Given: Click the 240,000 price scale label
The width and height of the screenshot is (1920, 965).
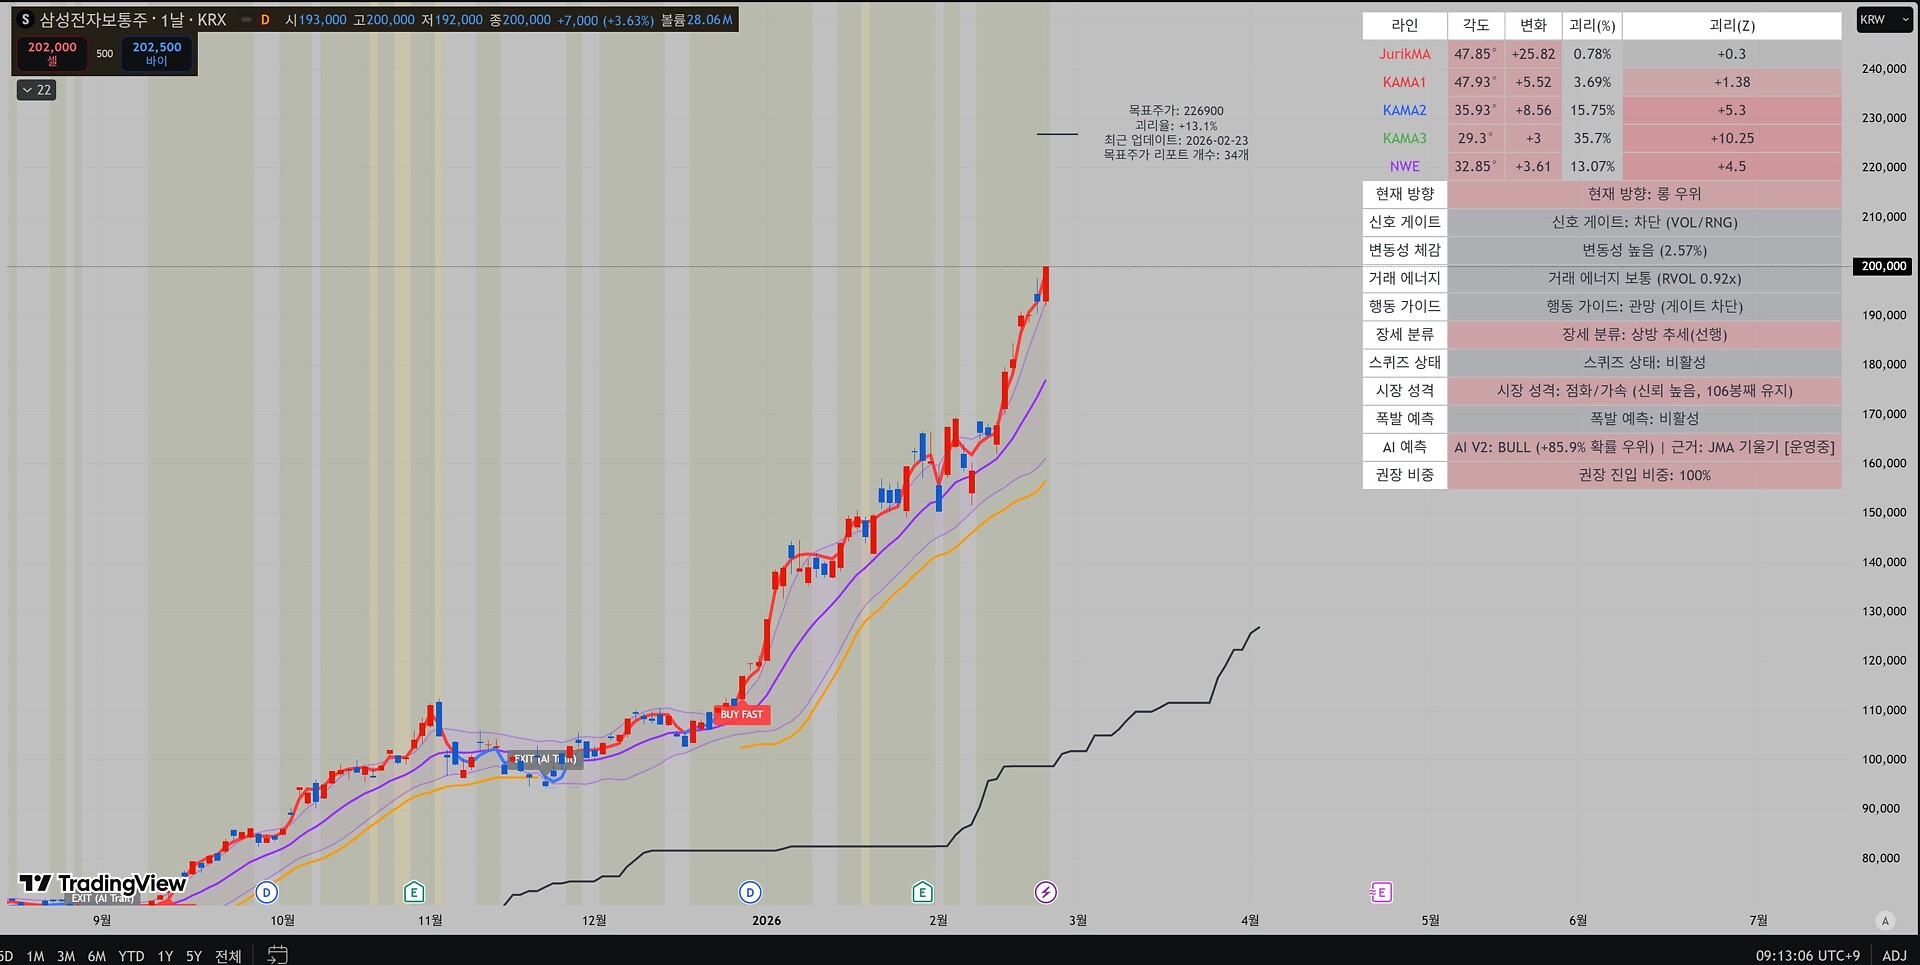Looking at the screenshot, I should click(1884, 69).
